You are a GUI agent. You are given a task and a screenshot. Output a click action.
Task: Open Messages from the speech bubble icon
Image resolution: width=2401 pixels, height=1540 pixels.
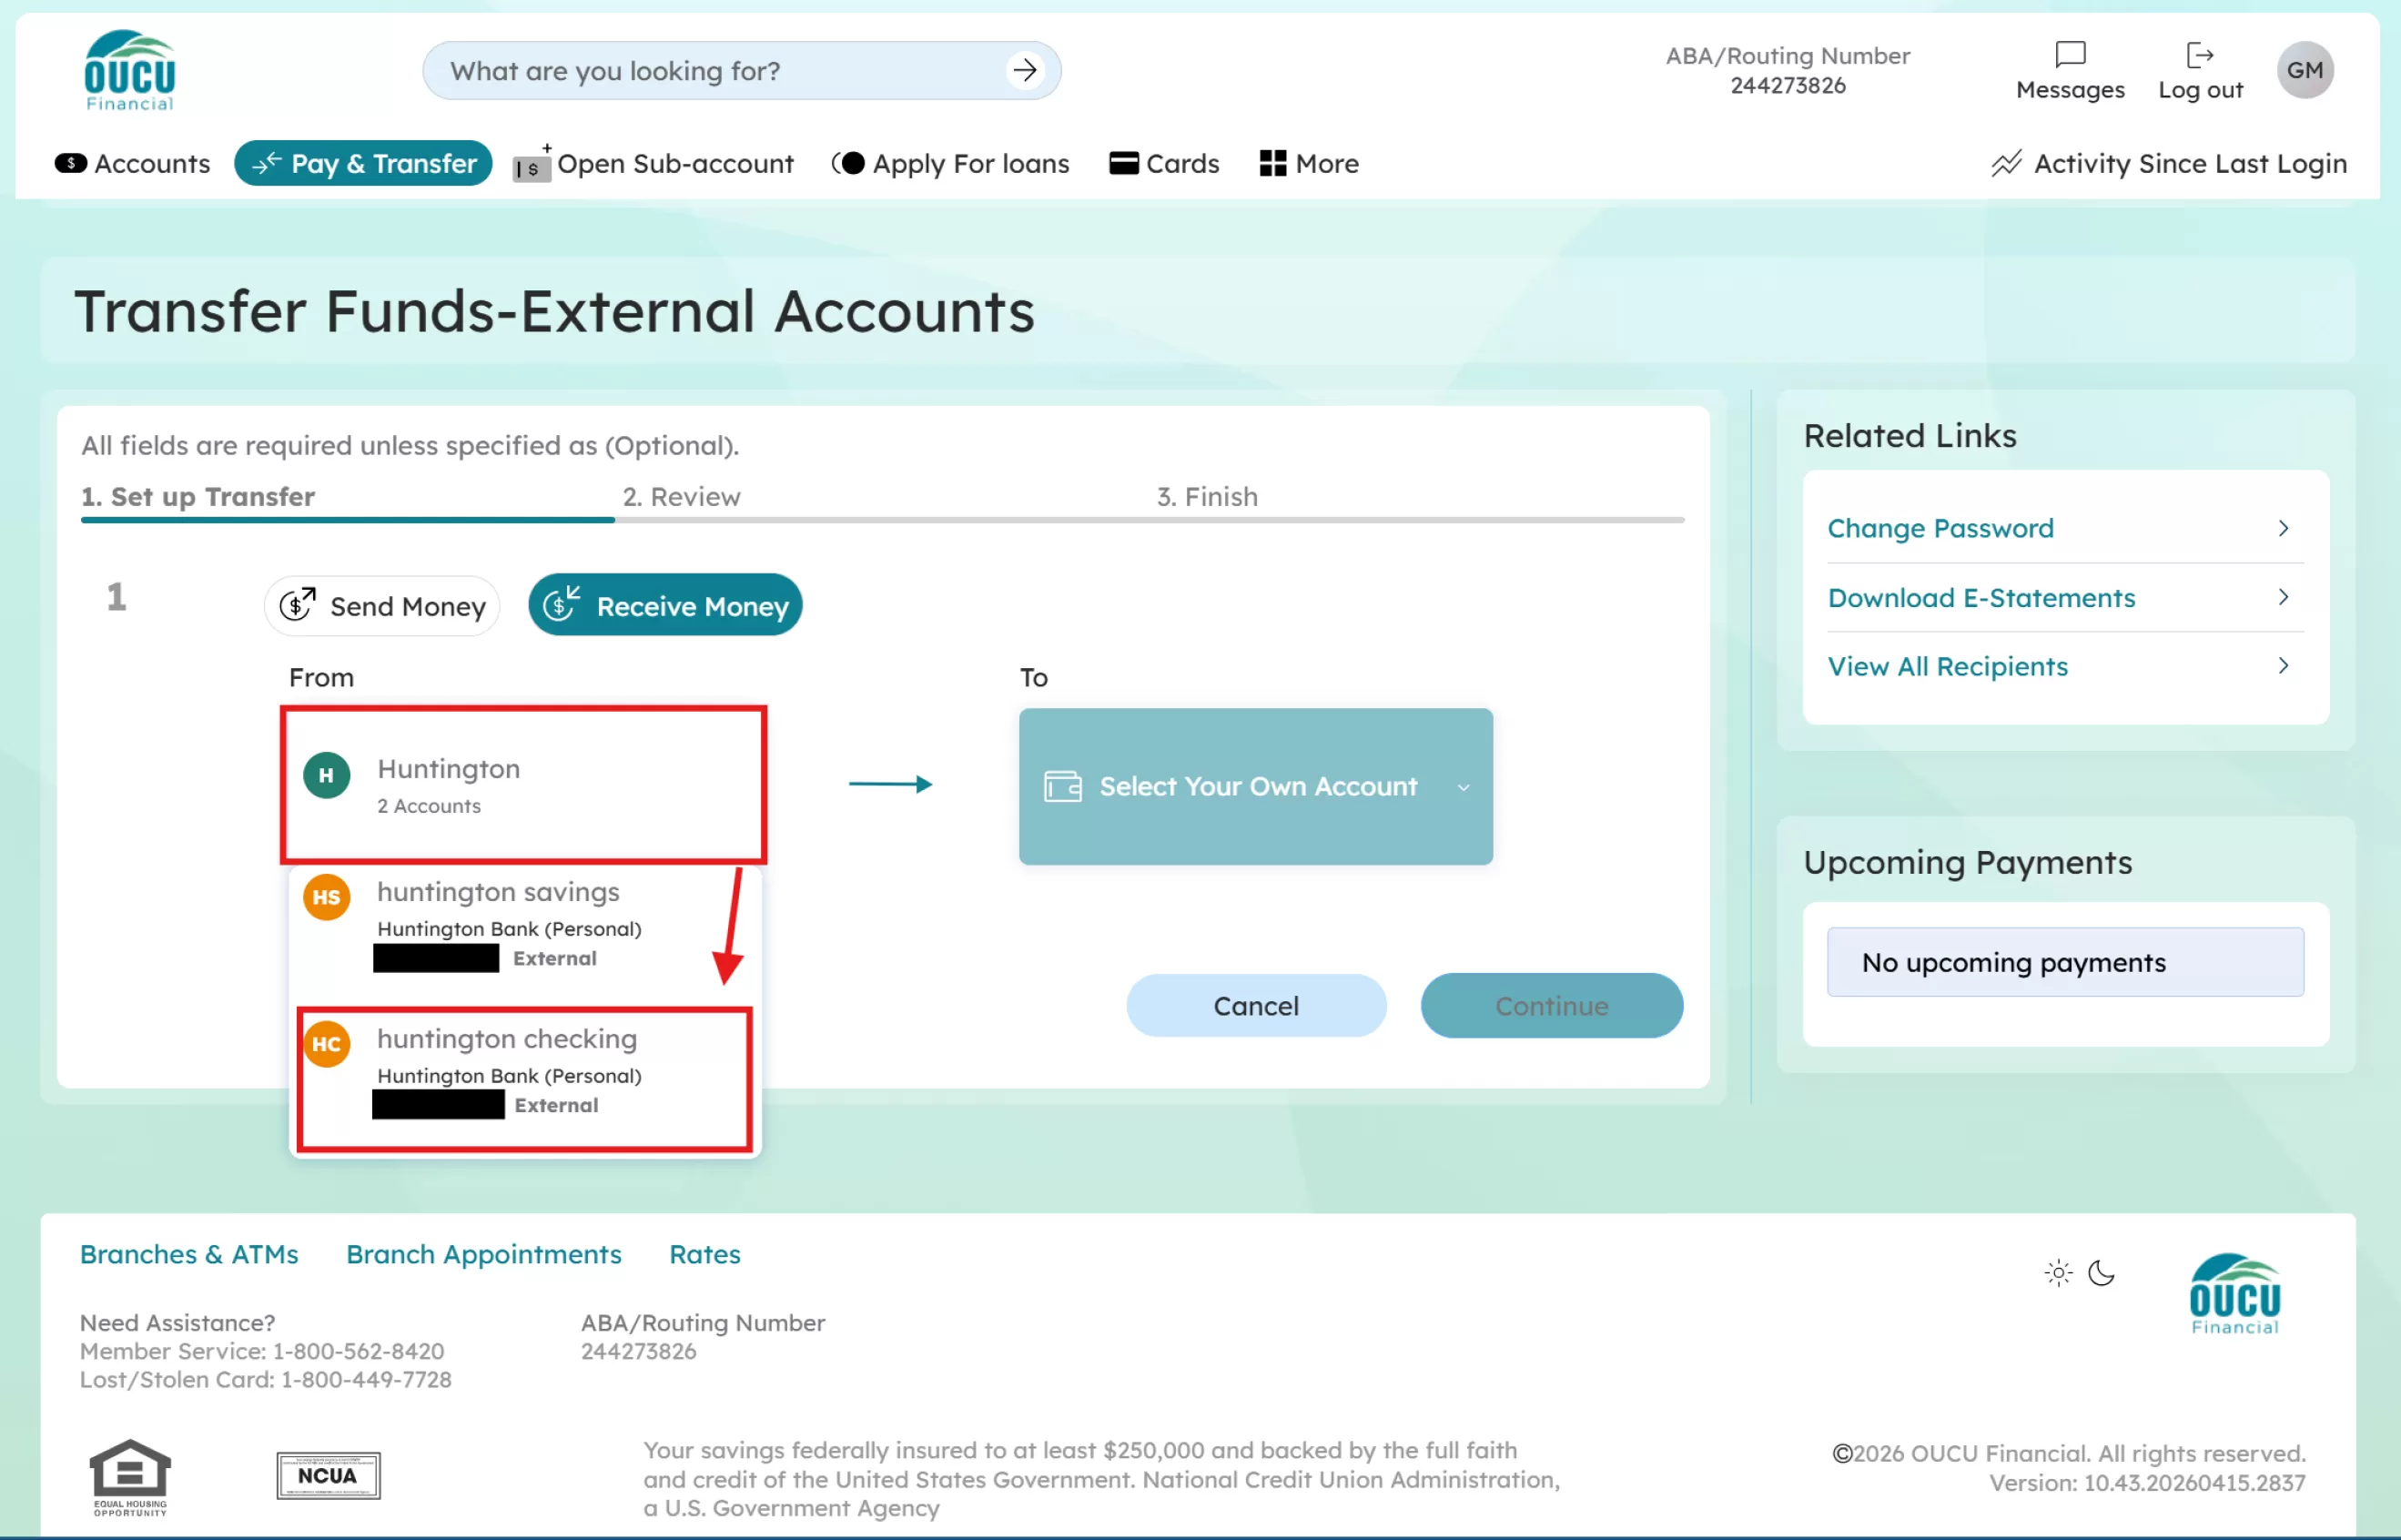pyautogui.click(x=2069, y=54)
